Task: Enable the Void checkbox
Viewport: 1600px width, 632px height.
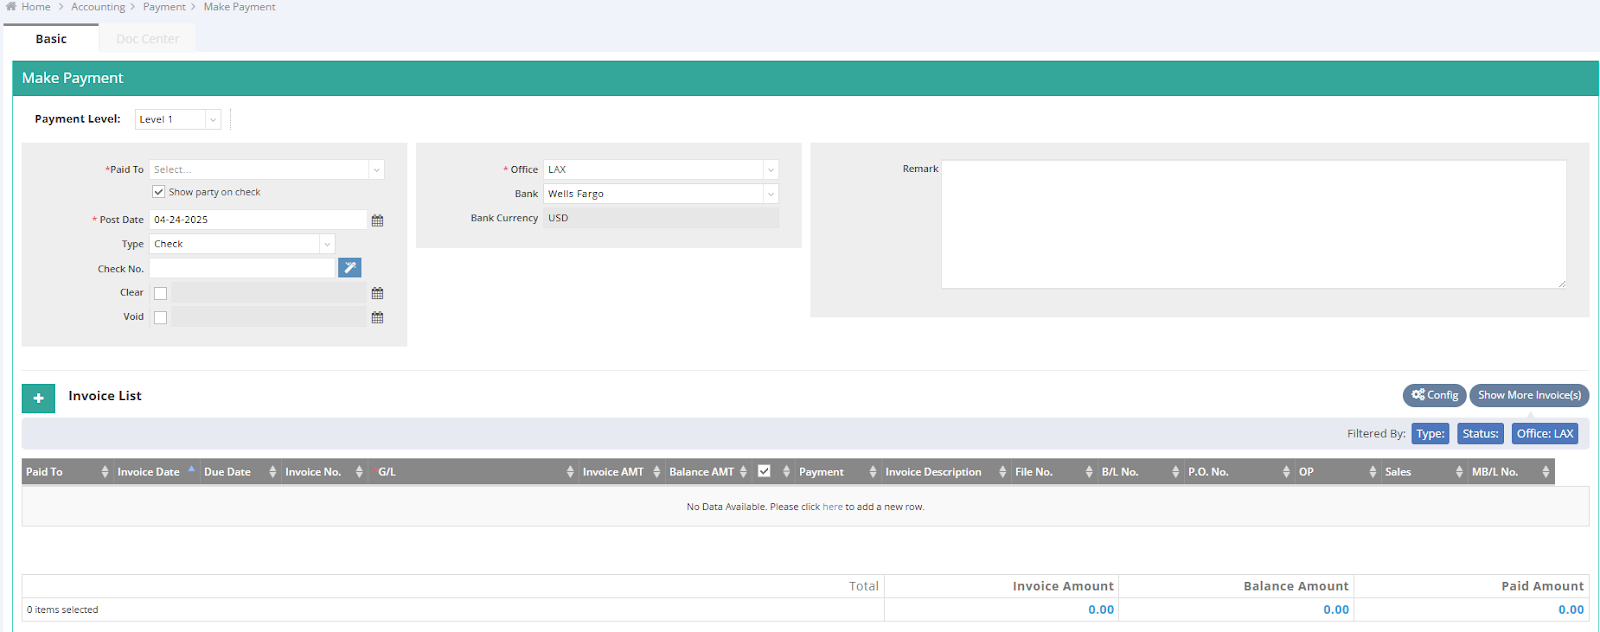Action: pos(160,317)
